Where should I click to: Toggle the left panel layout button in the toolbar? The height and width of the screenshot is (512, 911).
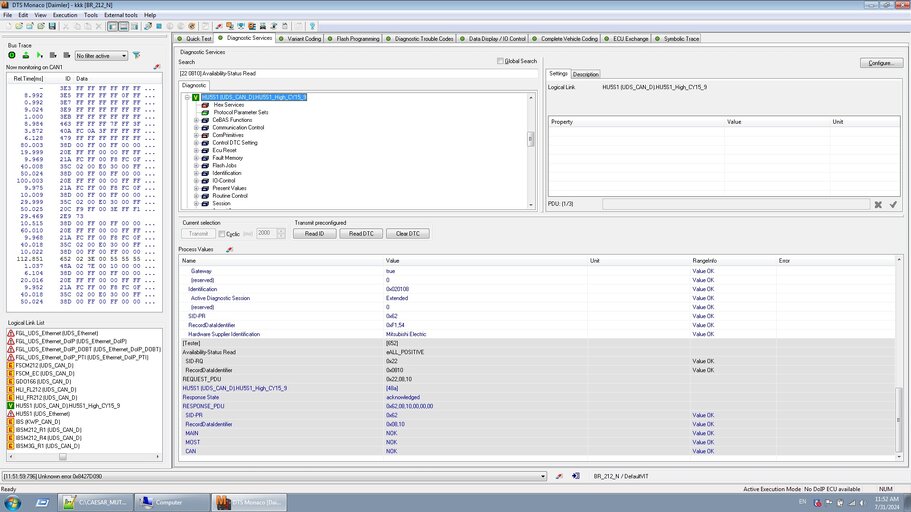coord(113,26)
